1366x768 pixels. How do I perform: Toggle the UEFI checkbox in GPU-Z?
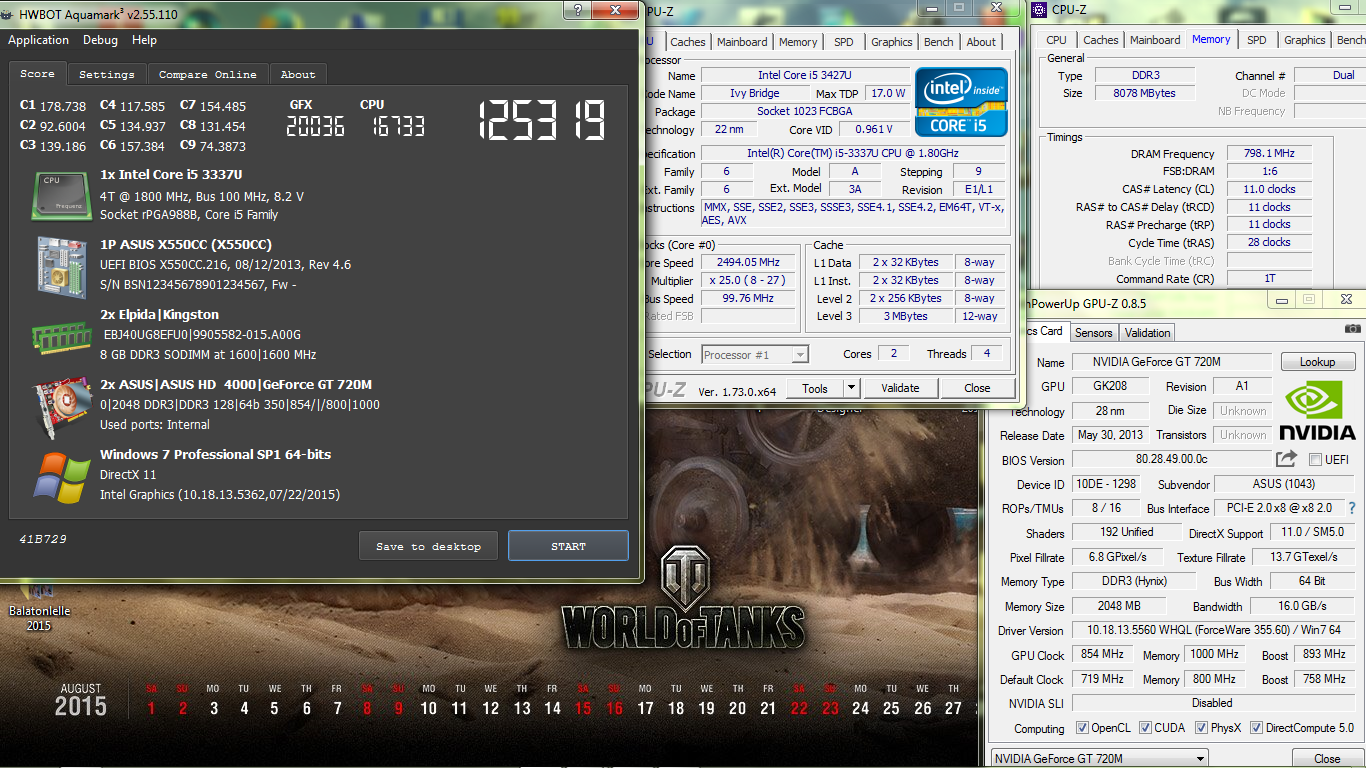click(1315, 460)
